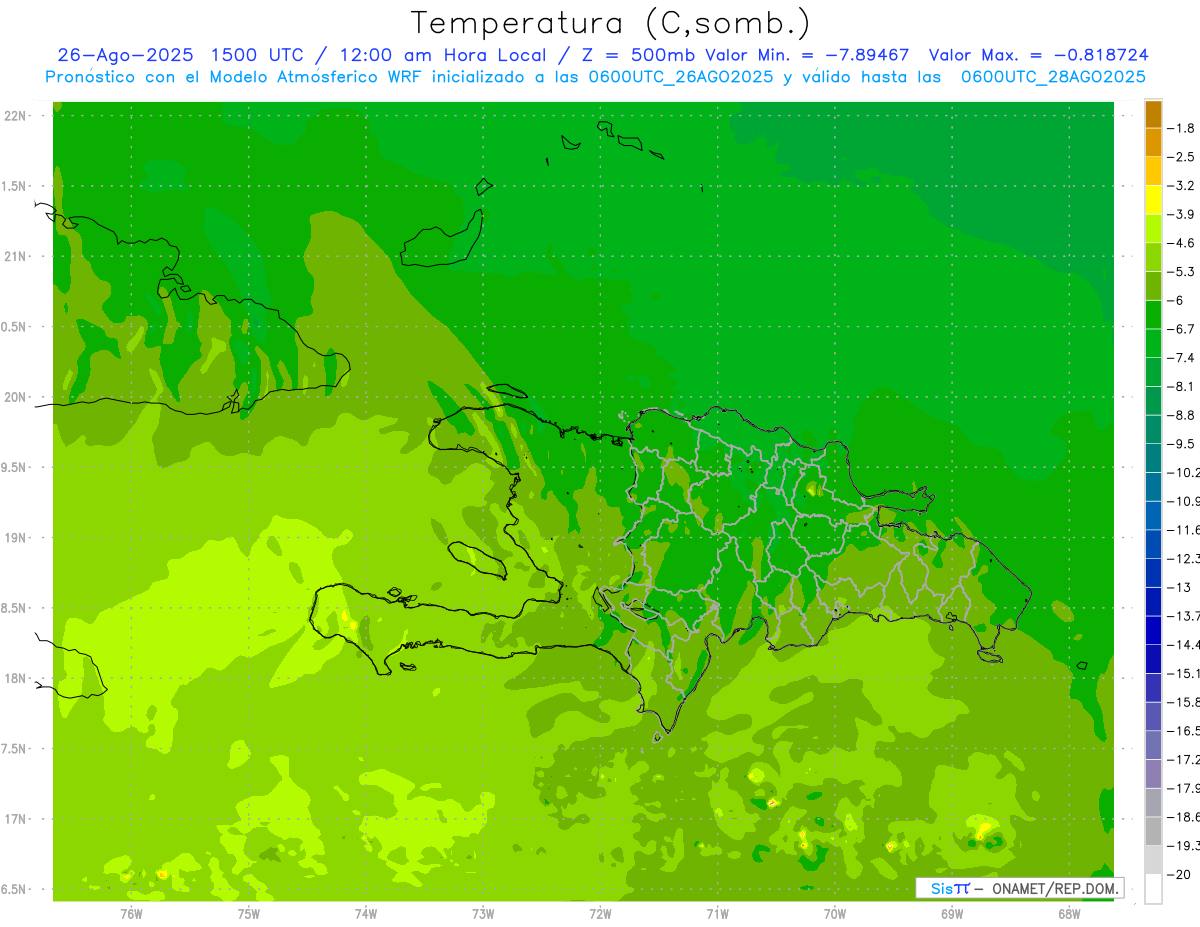Click the "20N" latitude label

click(x=16, y=397)
